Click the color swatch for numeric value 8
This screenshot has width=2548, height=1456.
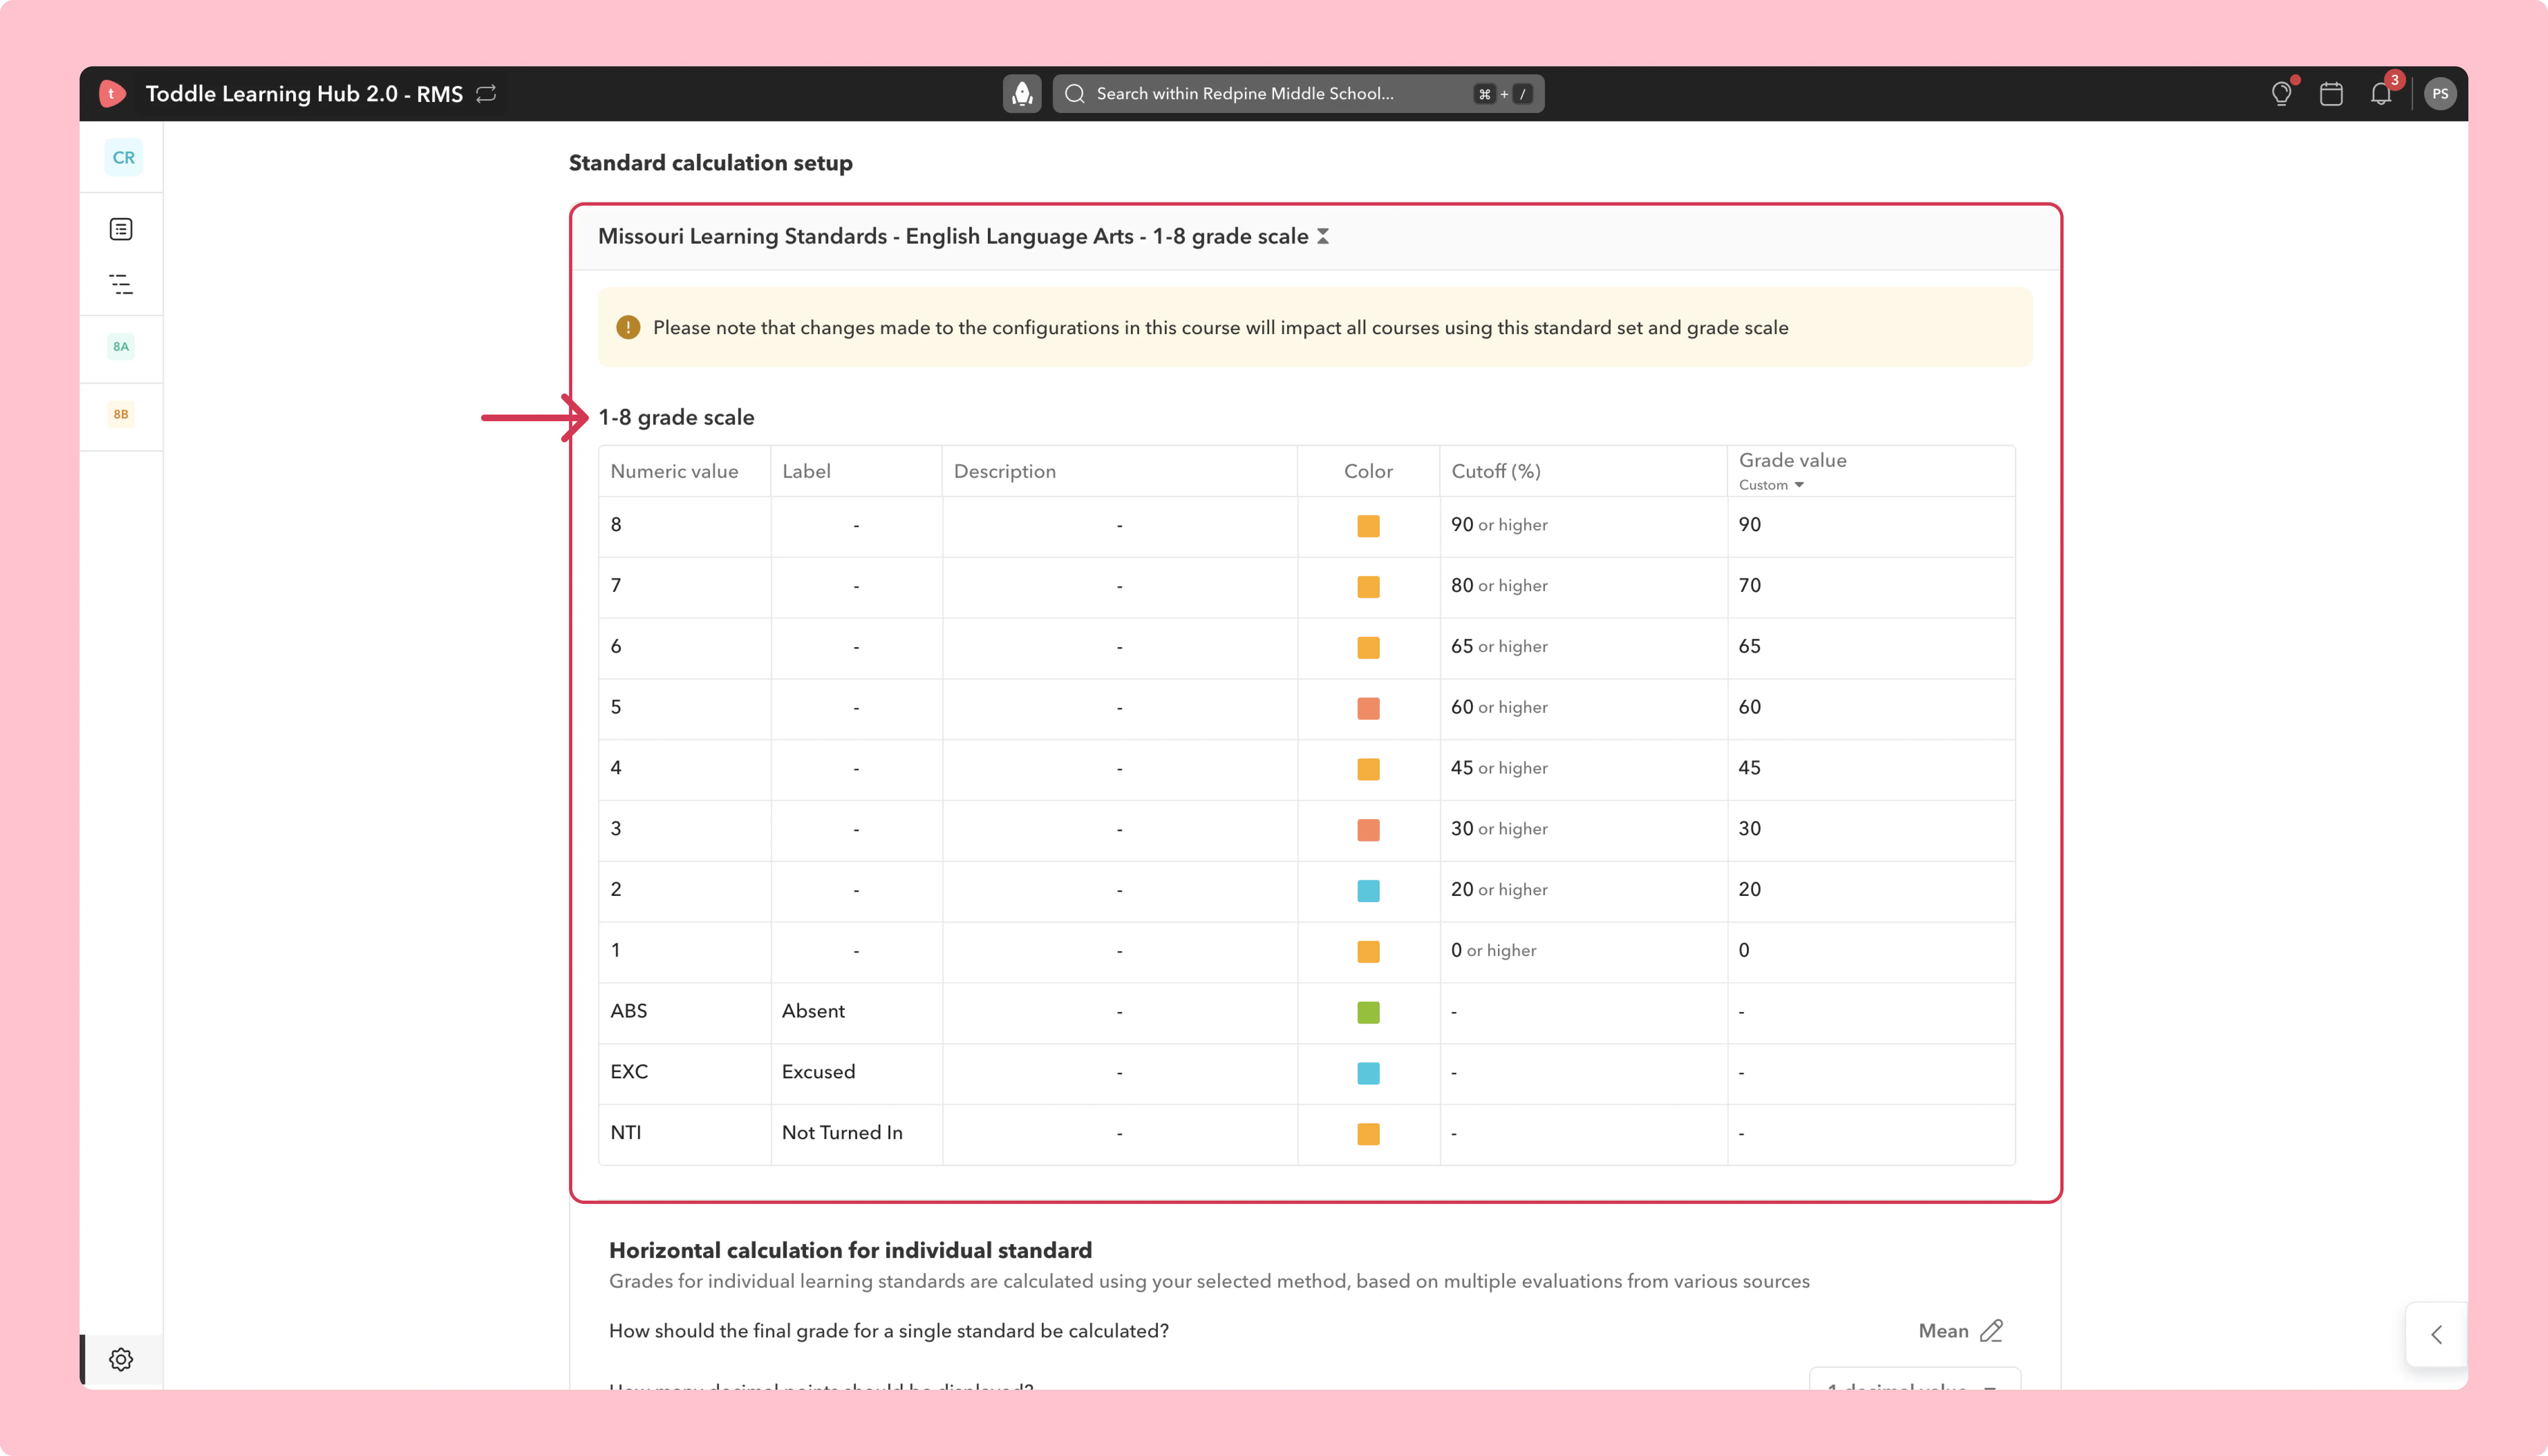pyautogui.click(x=1368, y=526)
